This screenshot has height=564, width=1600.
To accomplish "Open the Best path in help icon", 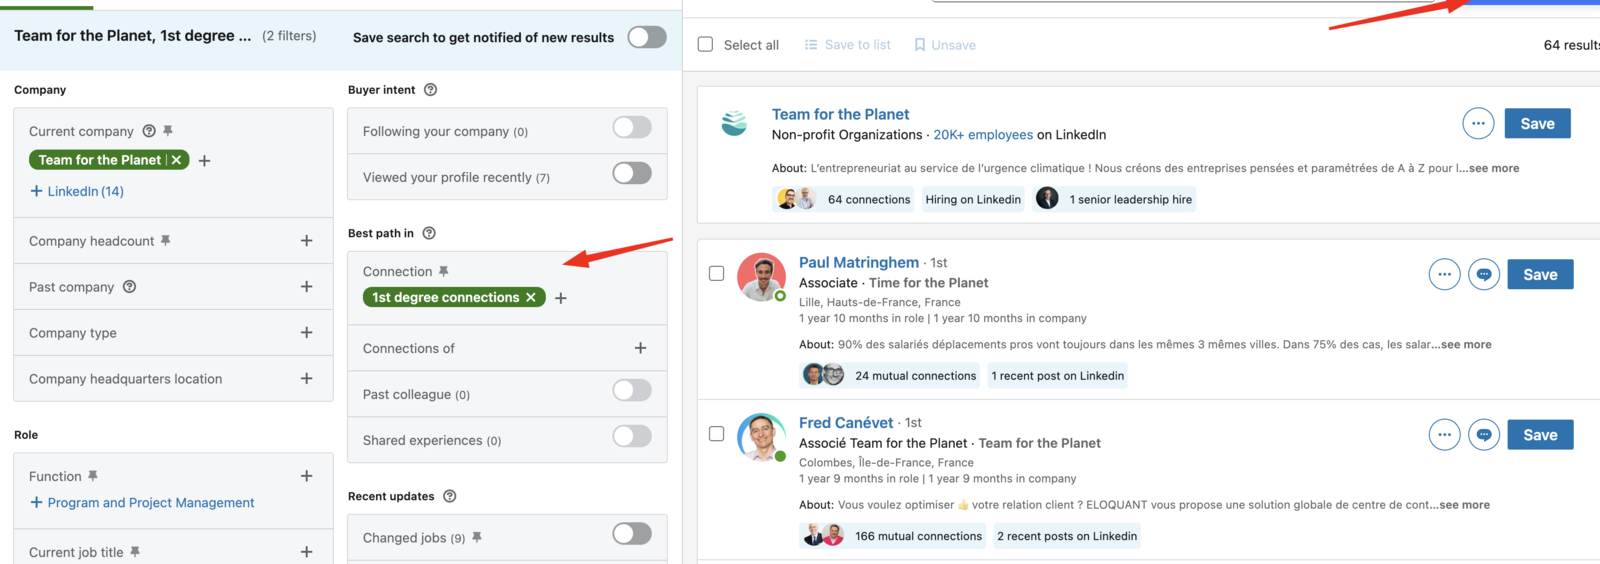I will tap(429, 233).
